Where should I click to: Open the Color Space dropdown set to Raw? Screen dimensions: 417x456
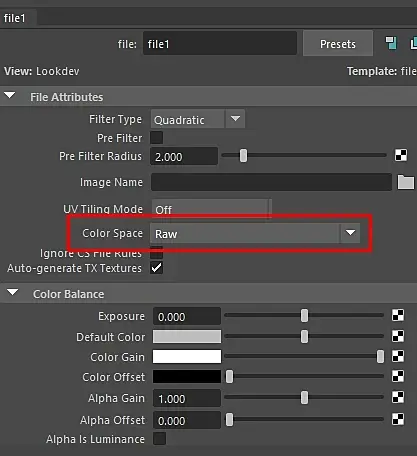pos(255,233)
